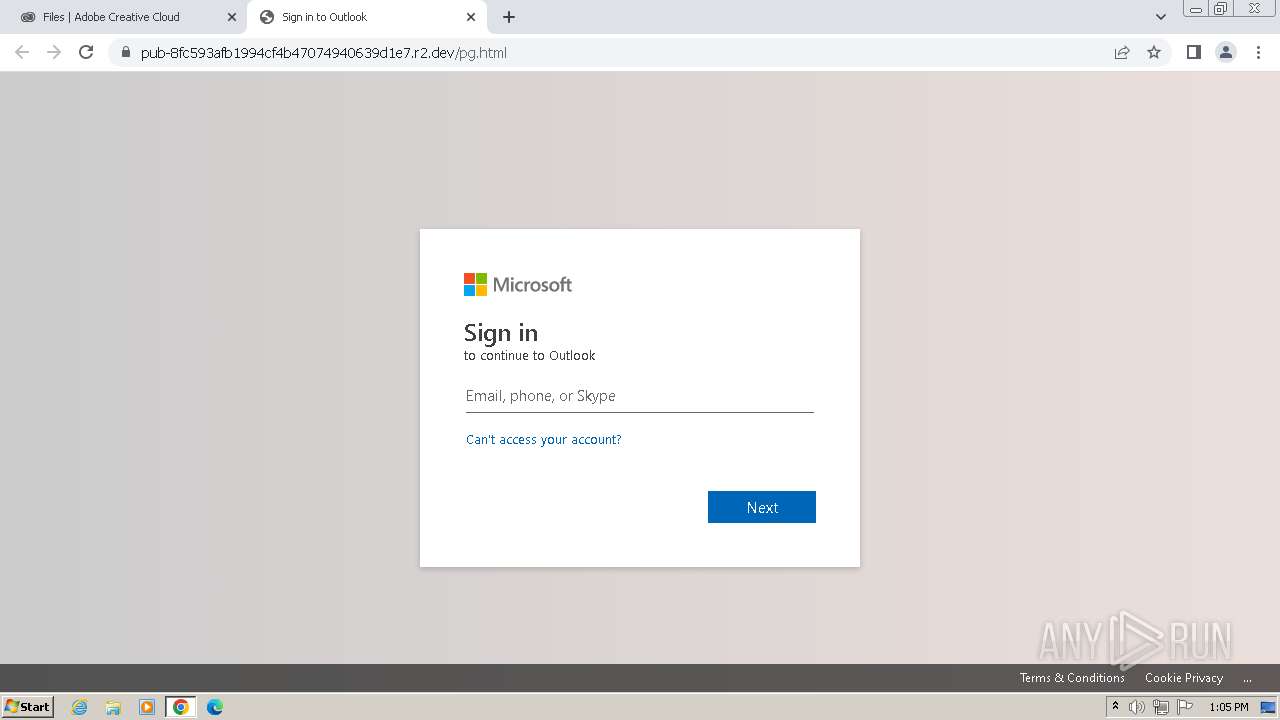The height and width of the screenshot is (720, 1280).
Task: Launch Microsoft Edge from taskbar
Action: click(215, 707)
